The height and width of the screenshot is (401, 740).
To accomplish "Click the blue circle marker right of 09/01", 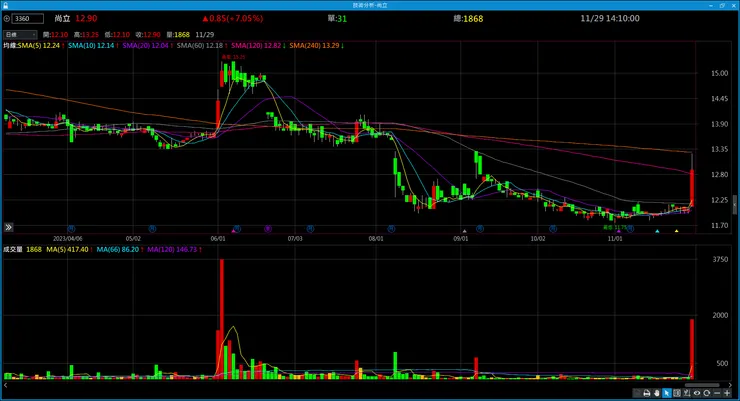I will click(479, 229).
